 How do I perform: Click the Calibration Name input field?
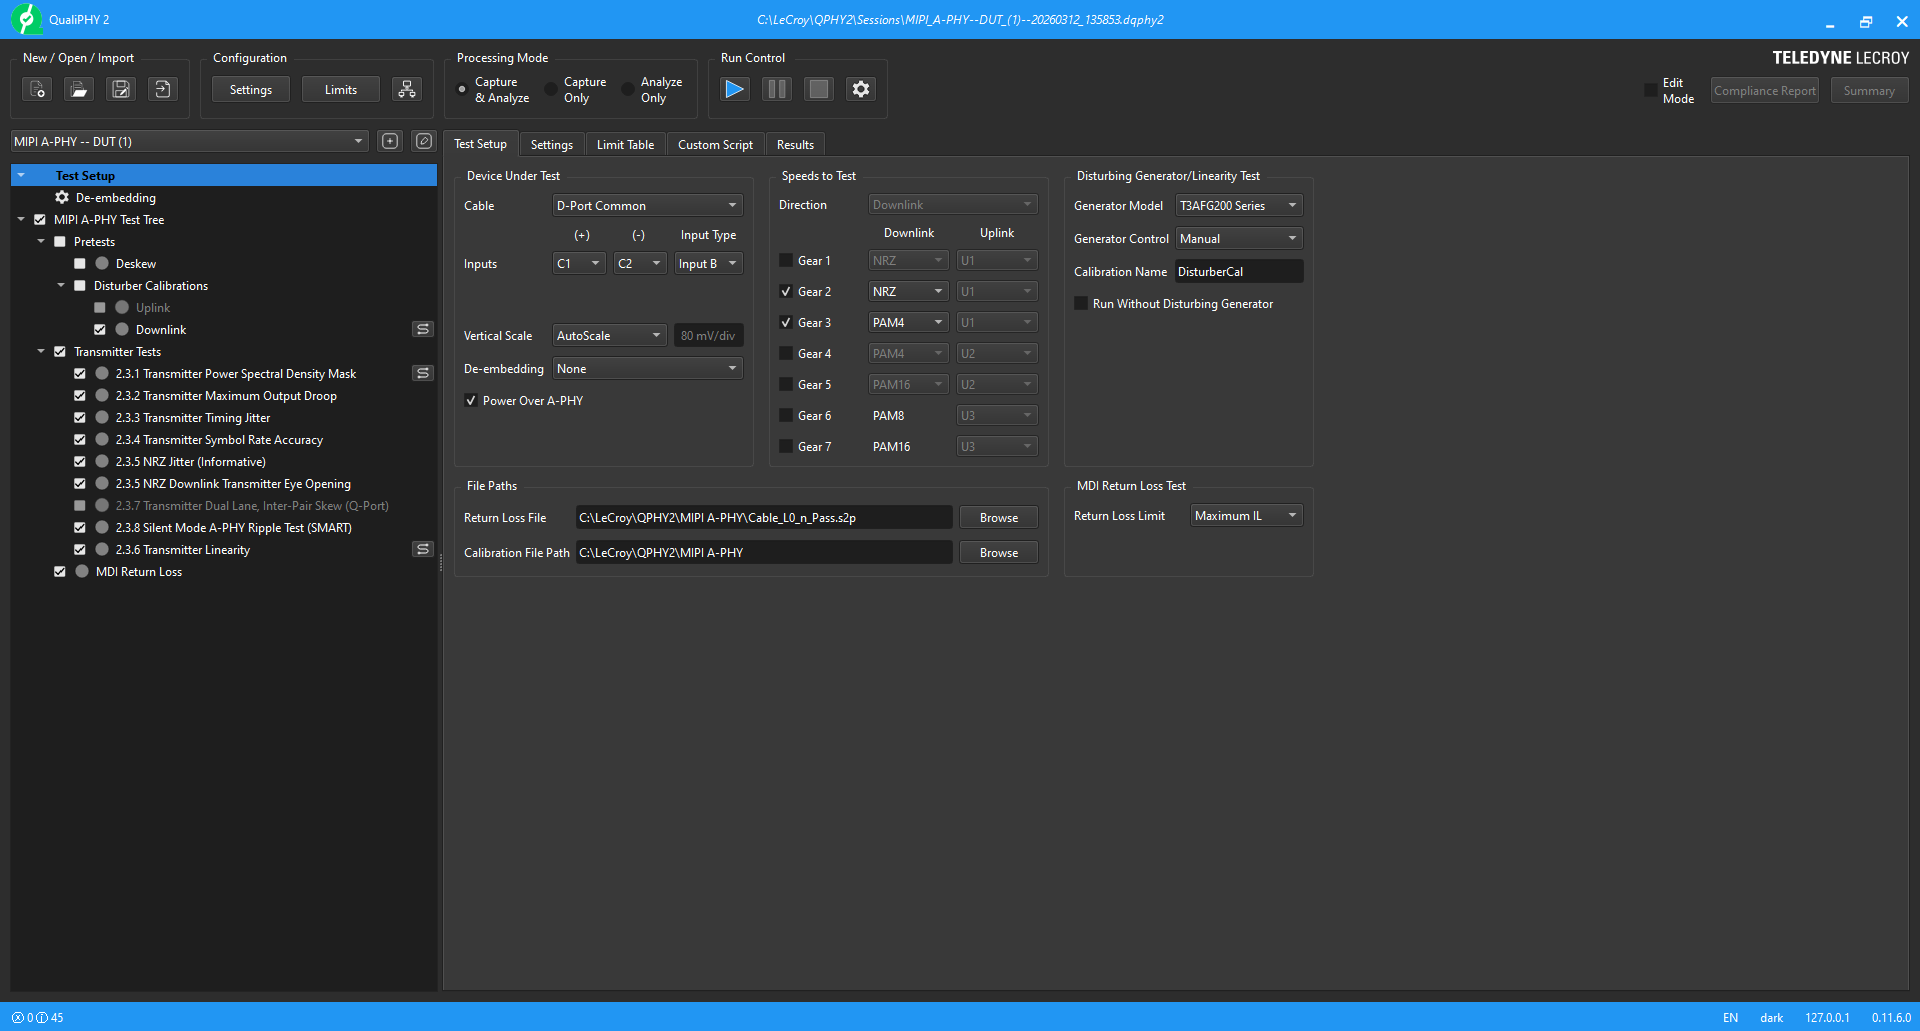coord(1238,272)
